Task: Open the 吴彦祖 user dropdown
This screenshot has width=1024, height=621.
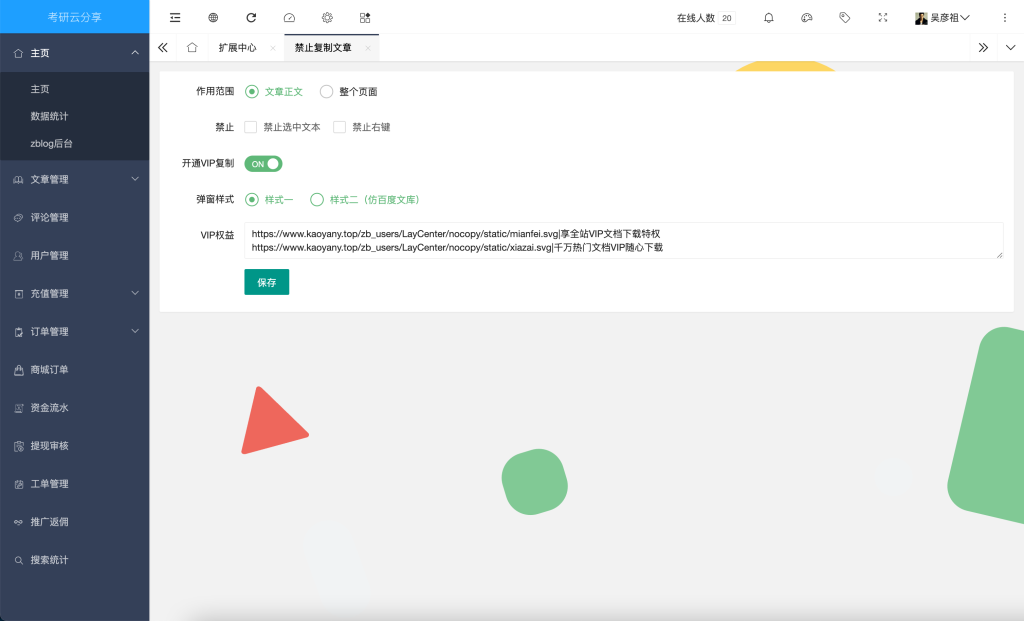Action: click(x=942, y=17)
